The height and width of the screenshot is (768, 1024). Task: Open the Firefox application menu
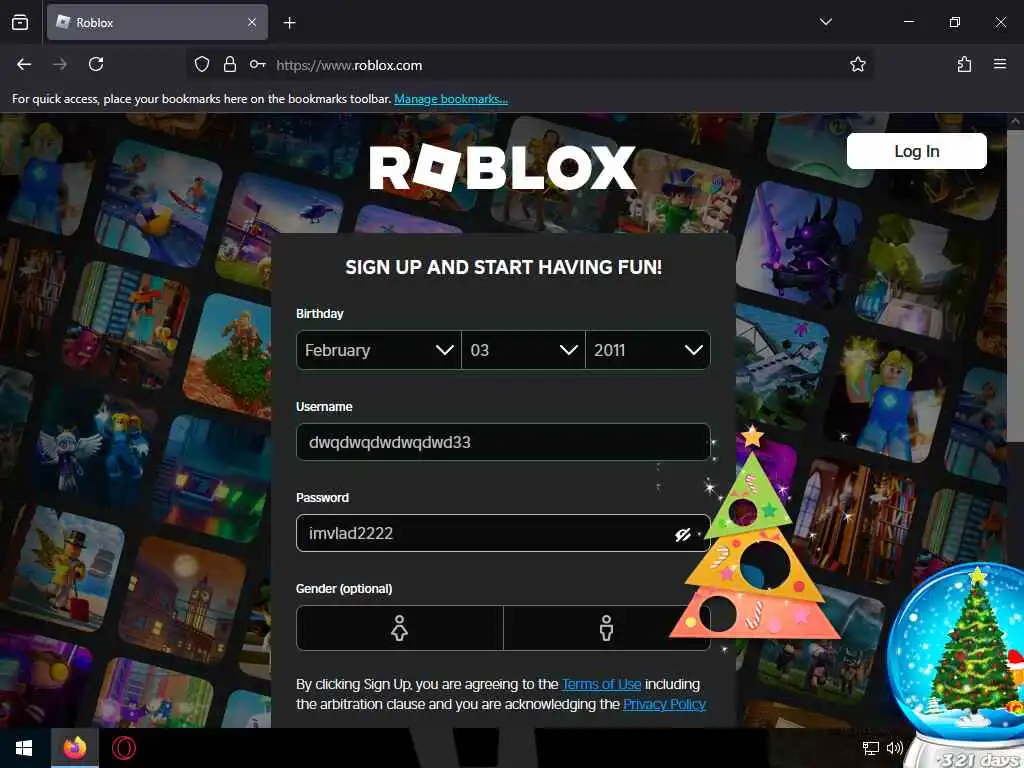(x=1000, y=64)
